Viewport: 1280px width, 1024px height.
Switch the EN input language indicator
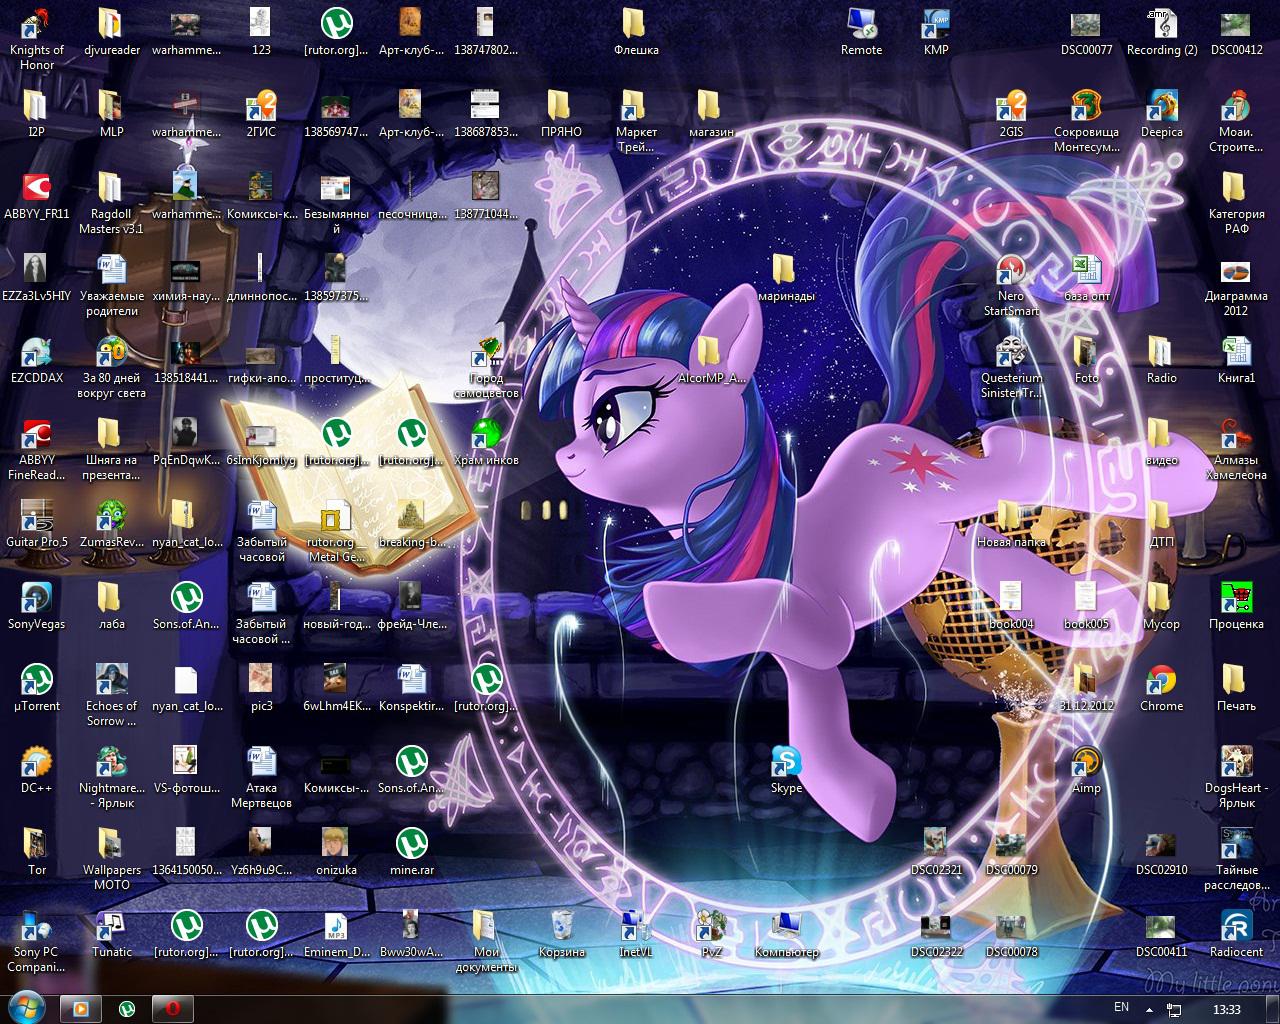(x=1121, y=1007)
